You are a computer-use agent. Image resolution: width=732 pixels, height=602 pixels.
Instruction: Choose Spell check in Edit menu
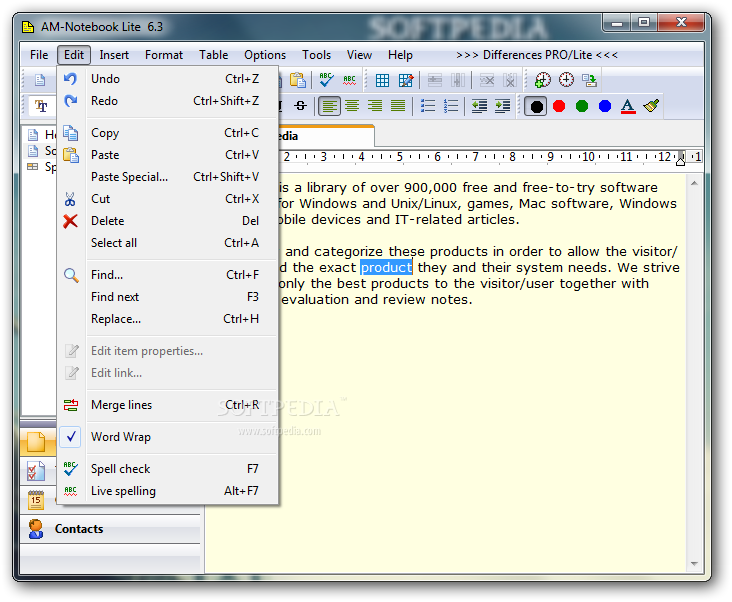point(168,469)
